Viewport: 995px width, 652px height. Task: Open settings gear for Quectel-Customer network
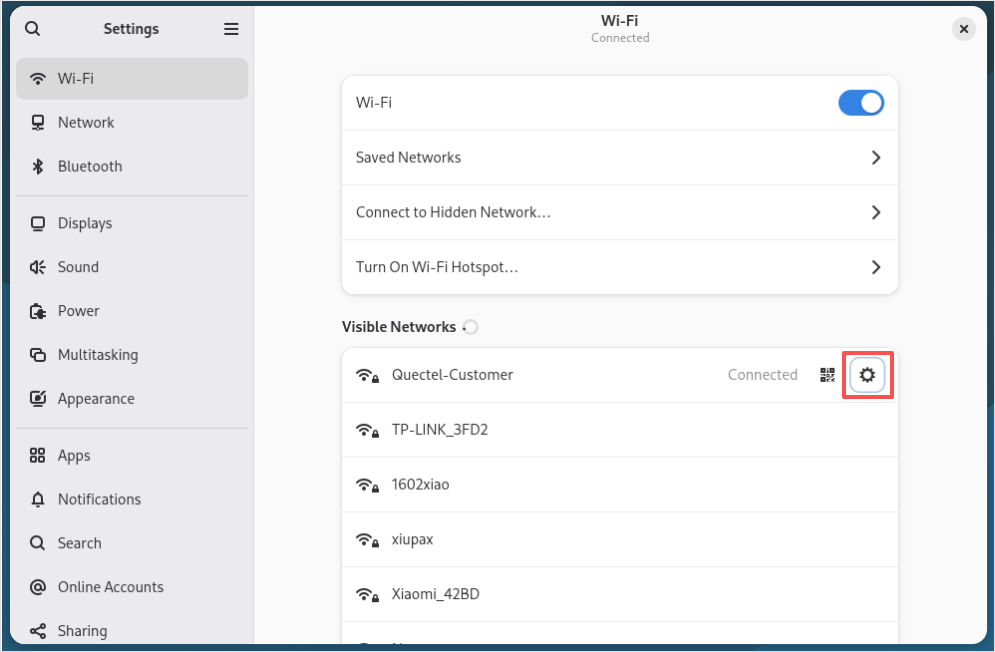coord(867,375)
